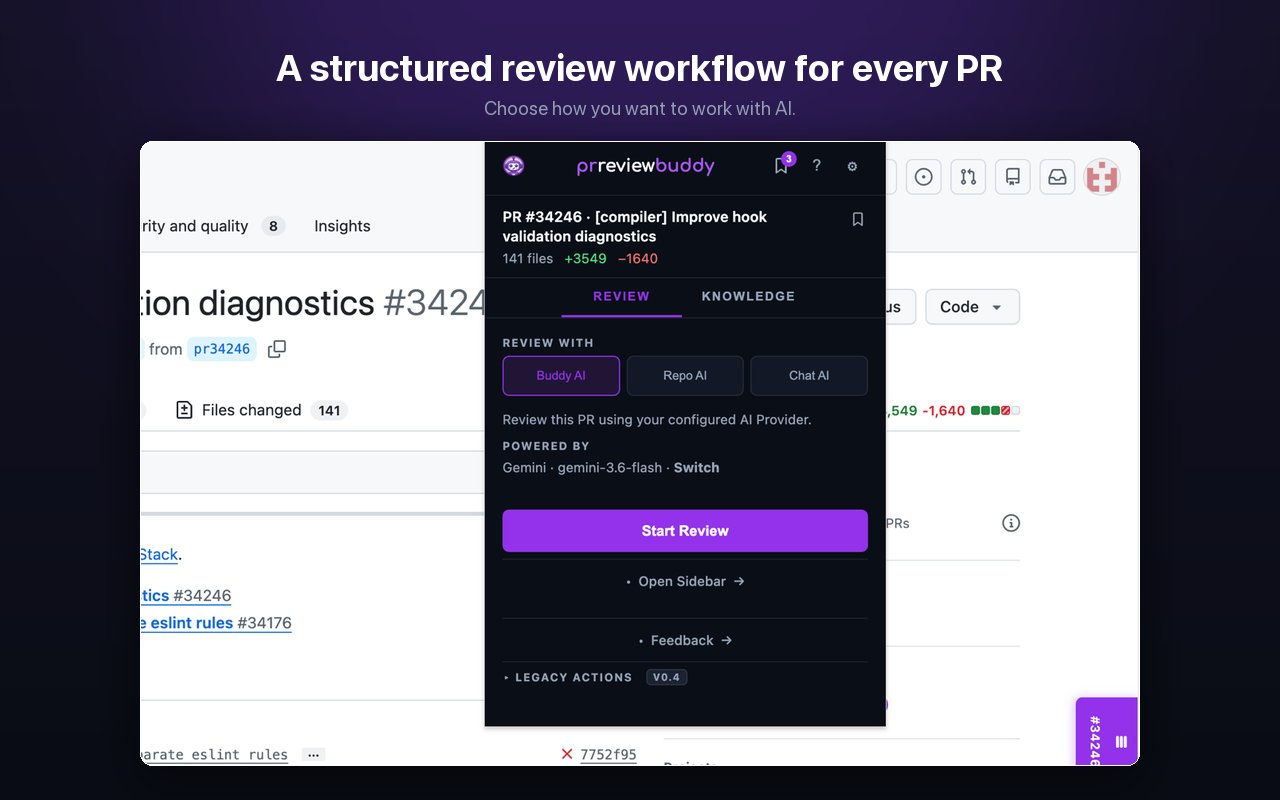Open the purple #34246 side tab
Image resolution: width=1280 pixels, height=800 pixels.
tap(1107, 732)
